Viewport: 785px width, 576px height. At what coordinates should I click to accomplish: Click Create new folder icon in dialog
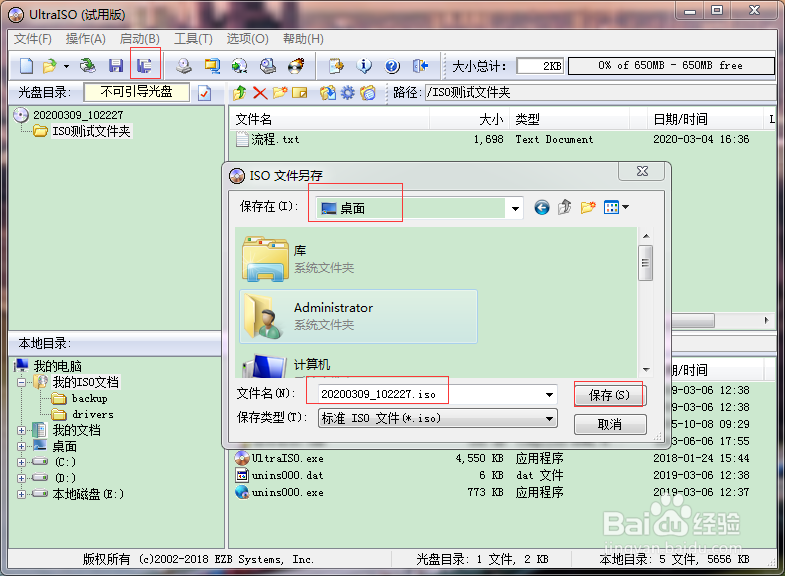point(588,207)
